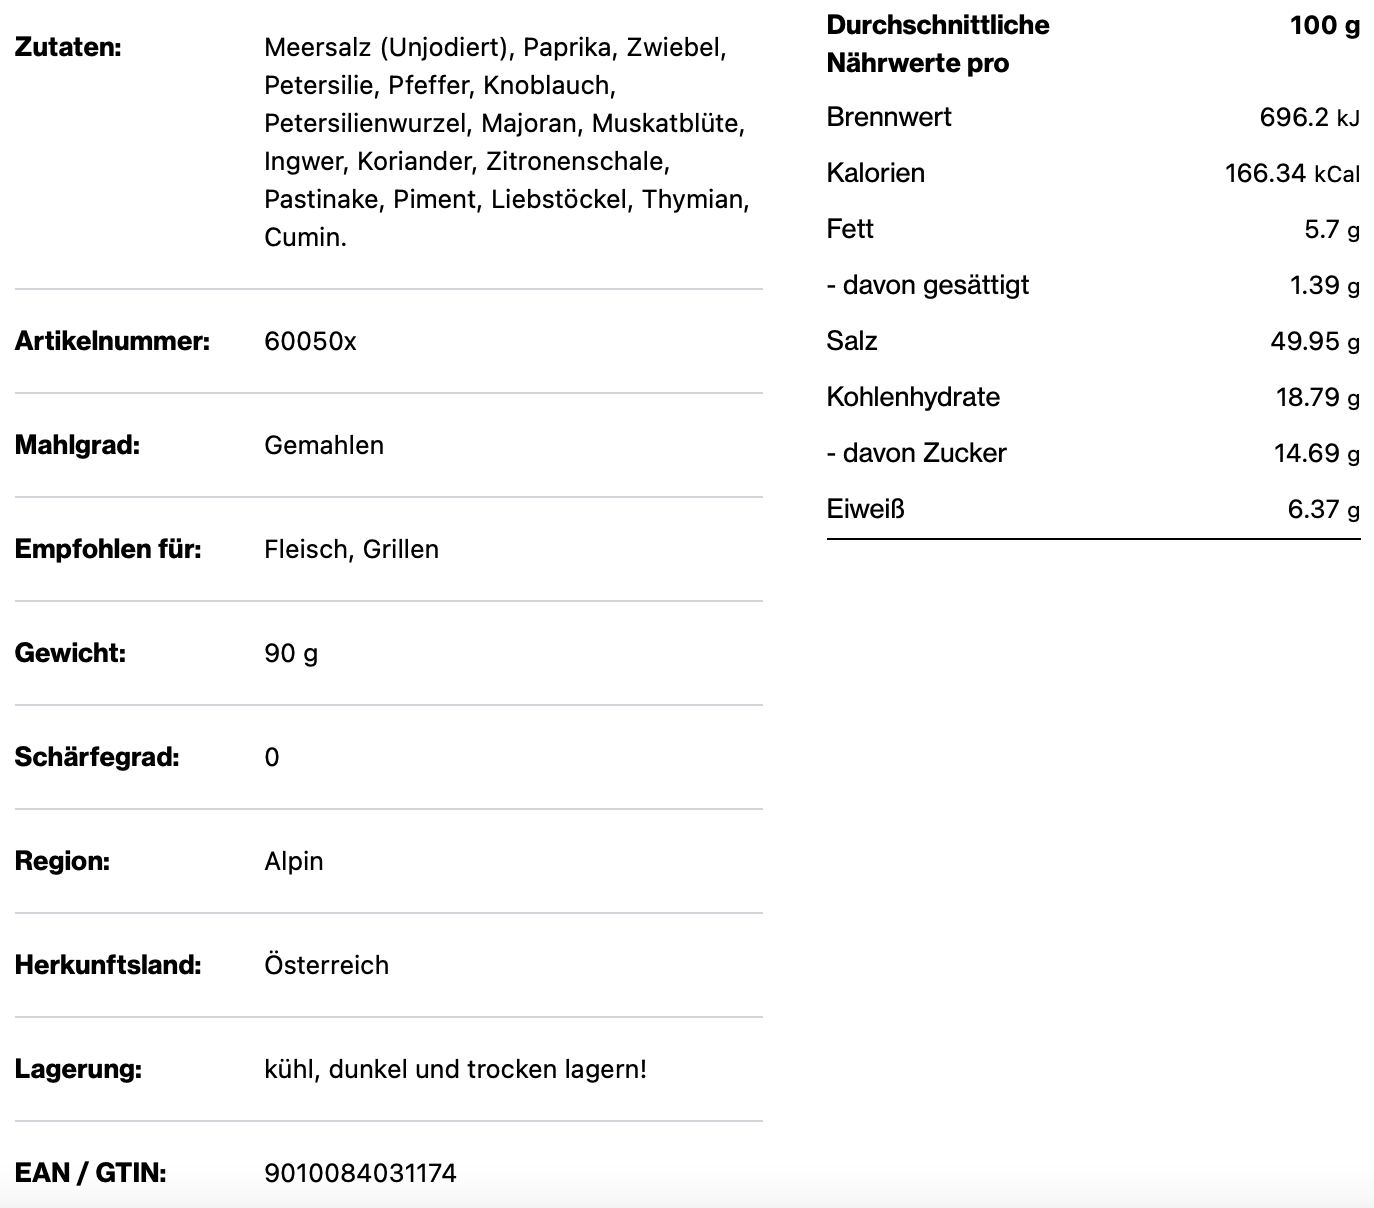Click the Herkunftsland value Österreich
Viewport: 1374px width, 1208px height.
click(x=326, y=966)
